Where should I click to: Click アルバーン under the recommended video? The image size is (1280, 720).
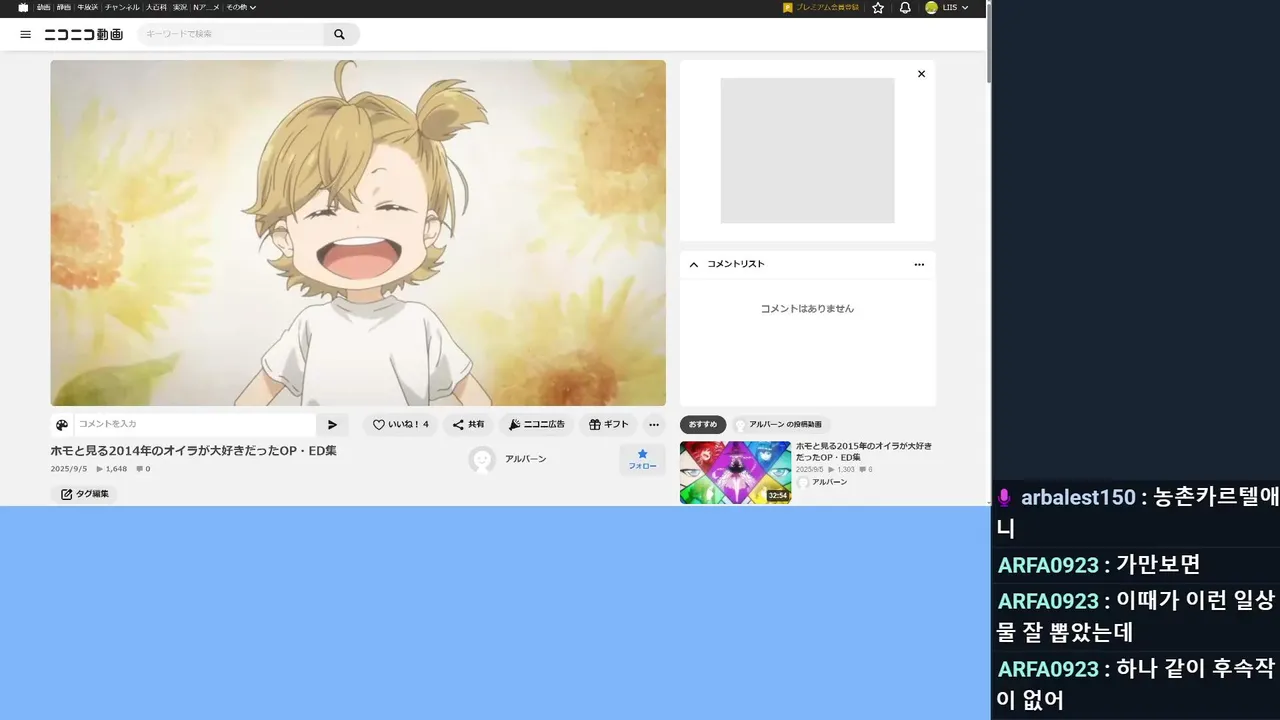tap(829, 482)
